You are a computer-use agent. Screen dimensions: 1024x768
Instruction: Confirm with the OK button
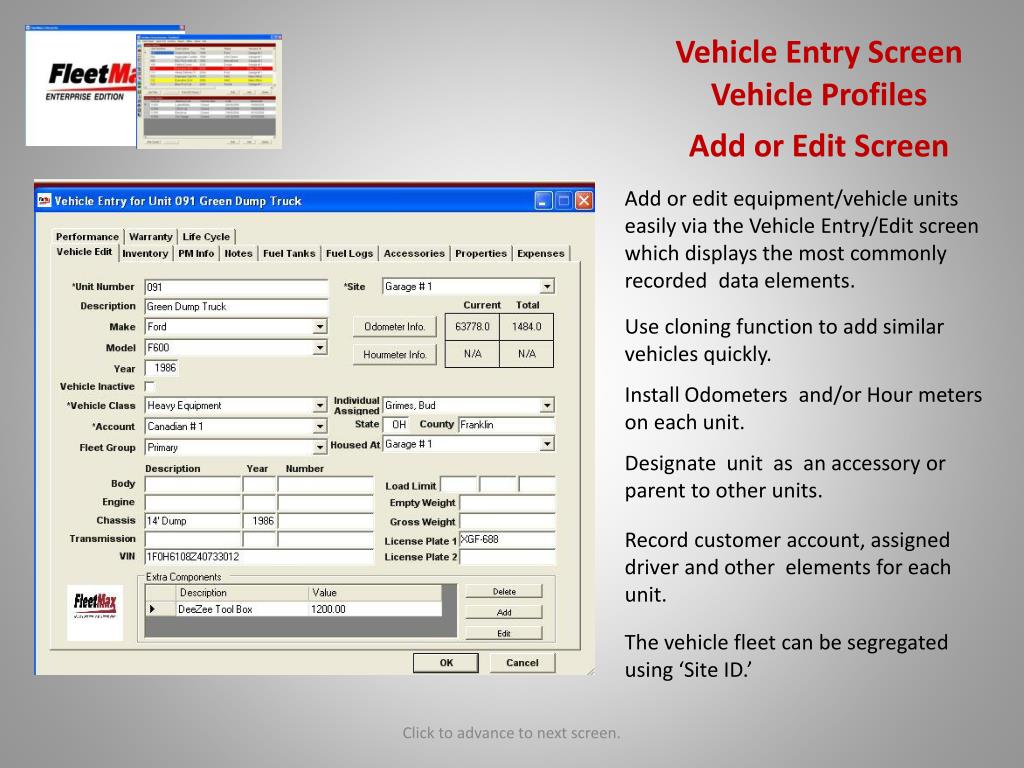pos(446,663)
